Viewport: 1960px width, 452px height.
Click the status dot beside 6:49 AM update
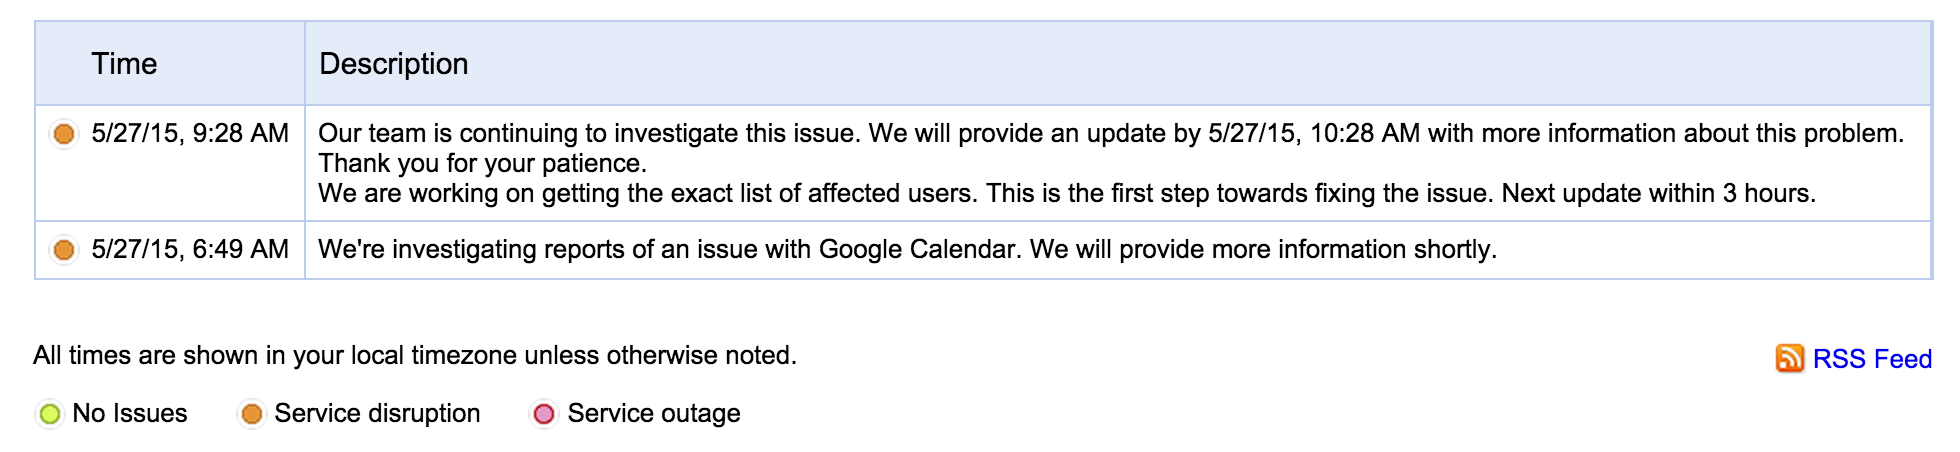tap(64, 250)
